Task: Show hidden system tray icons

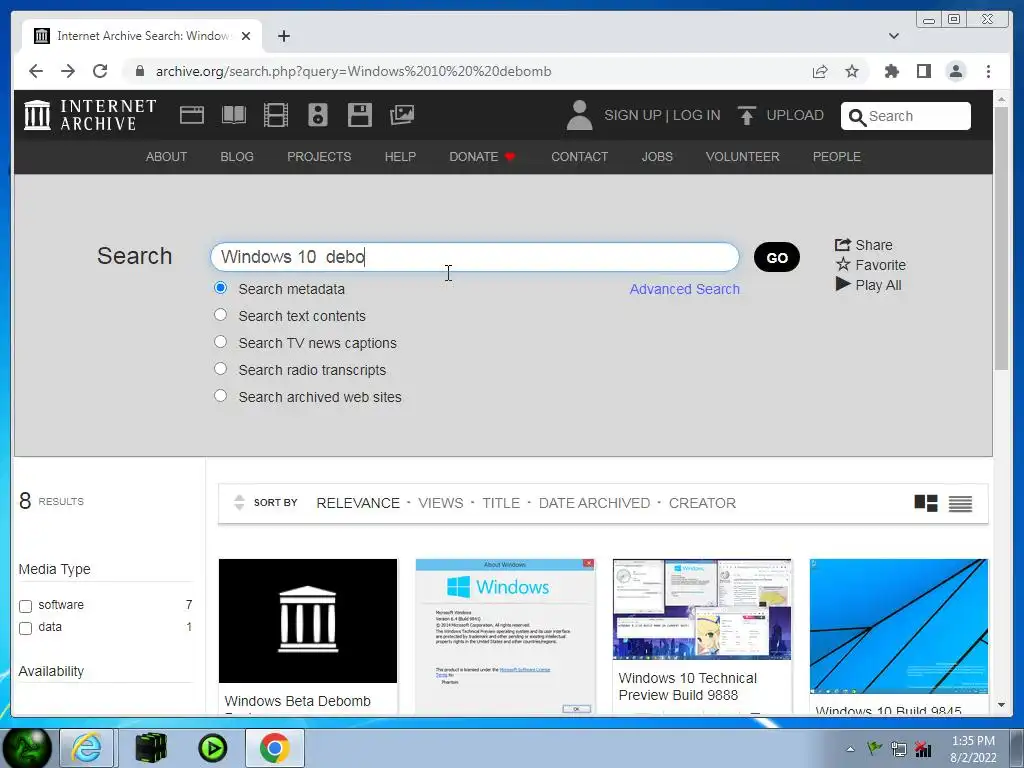Action: point(850,749)
